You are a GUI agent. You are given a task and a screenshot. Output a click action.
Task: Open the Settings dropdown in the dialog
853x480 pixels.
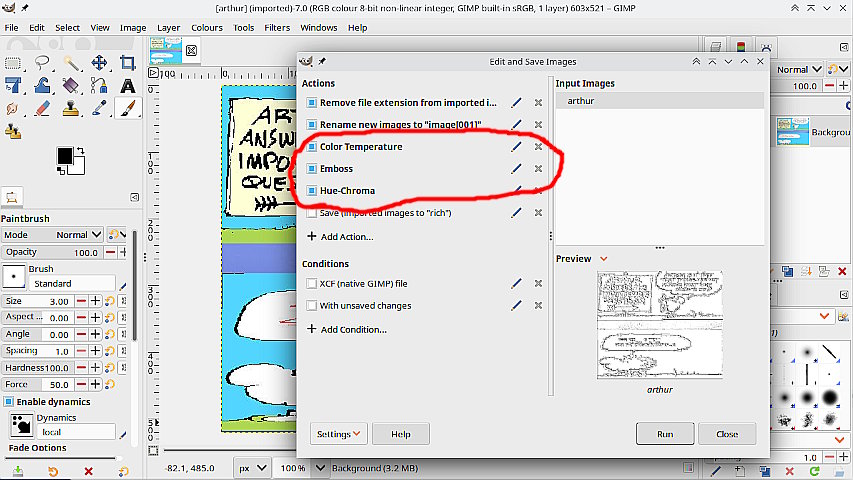click(x=338, y=434)
